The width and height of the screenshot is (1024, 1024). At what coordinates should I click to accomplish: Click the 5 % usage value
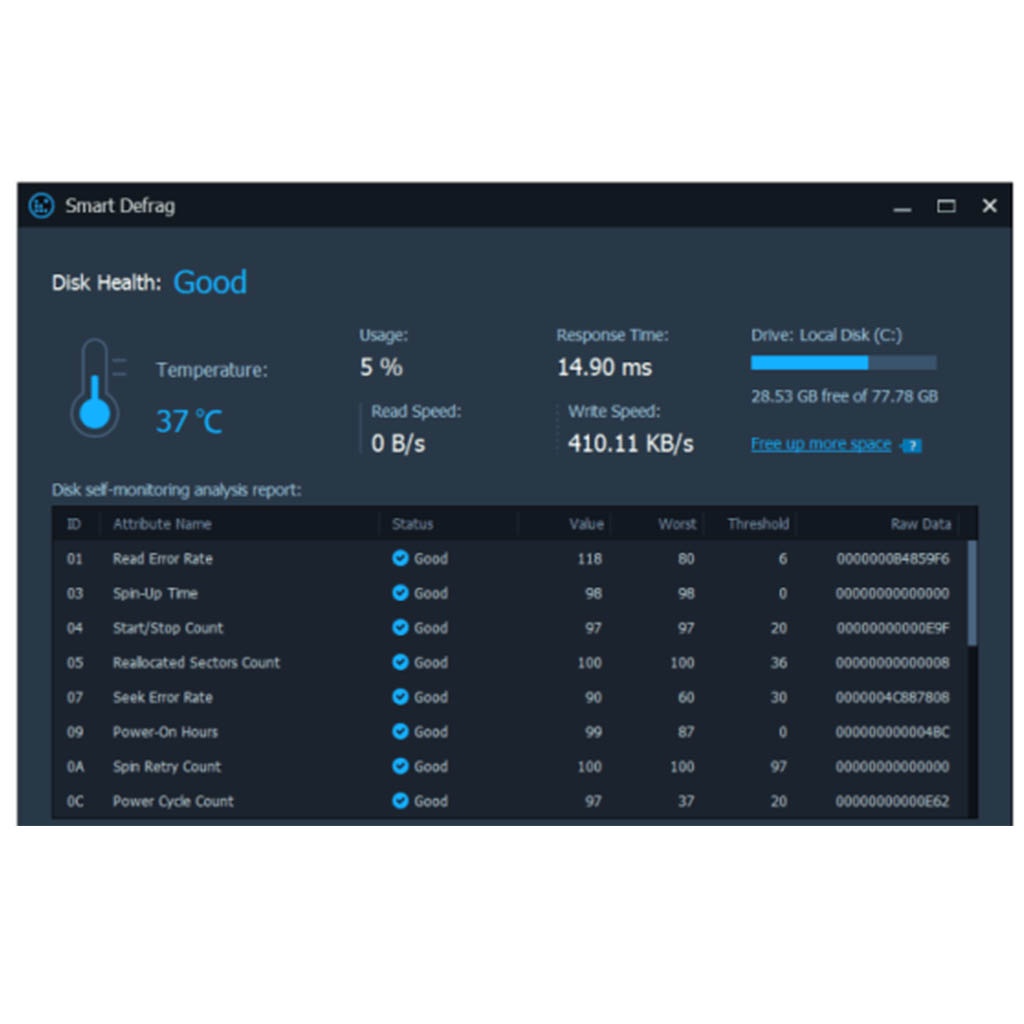381,367
